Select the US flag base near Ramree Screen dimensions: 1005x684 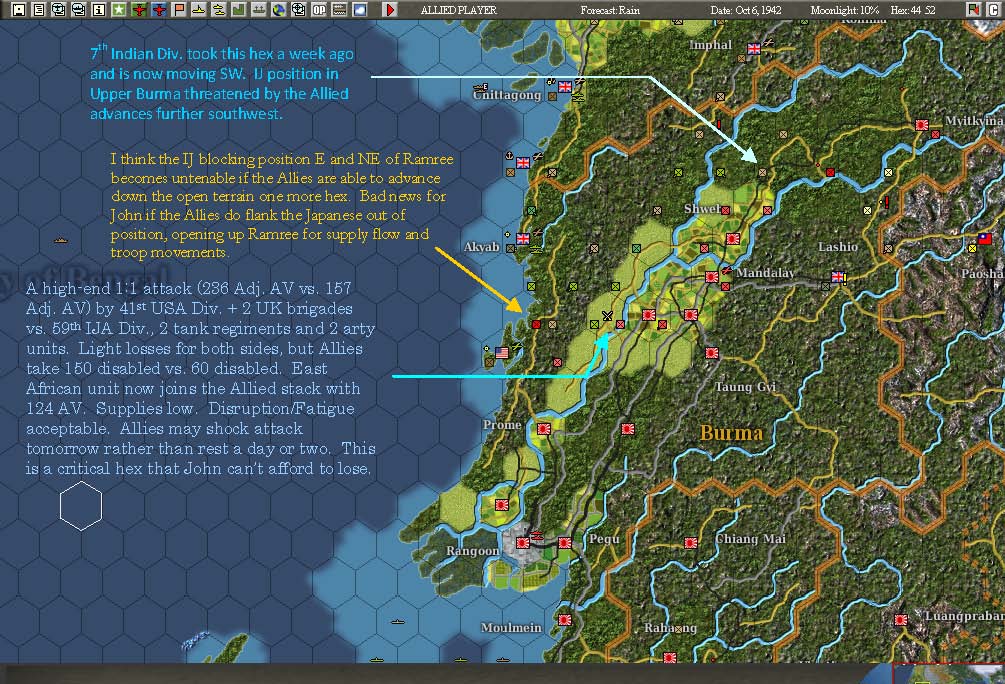point(502,353)
